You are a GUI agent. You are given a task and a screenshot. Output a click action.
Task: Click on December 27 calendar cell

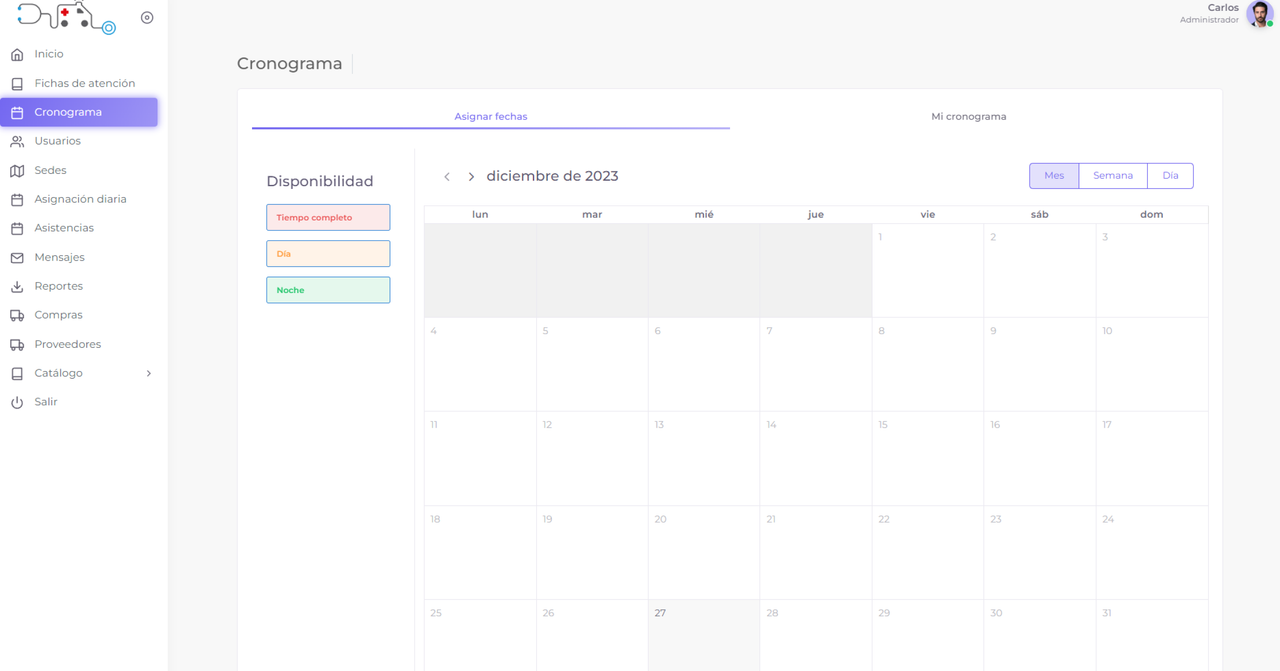703,635
